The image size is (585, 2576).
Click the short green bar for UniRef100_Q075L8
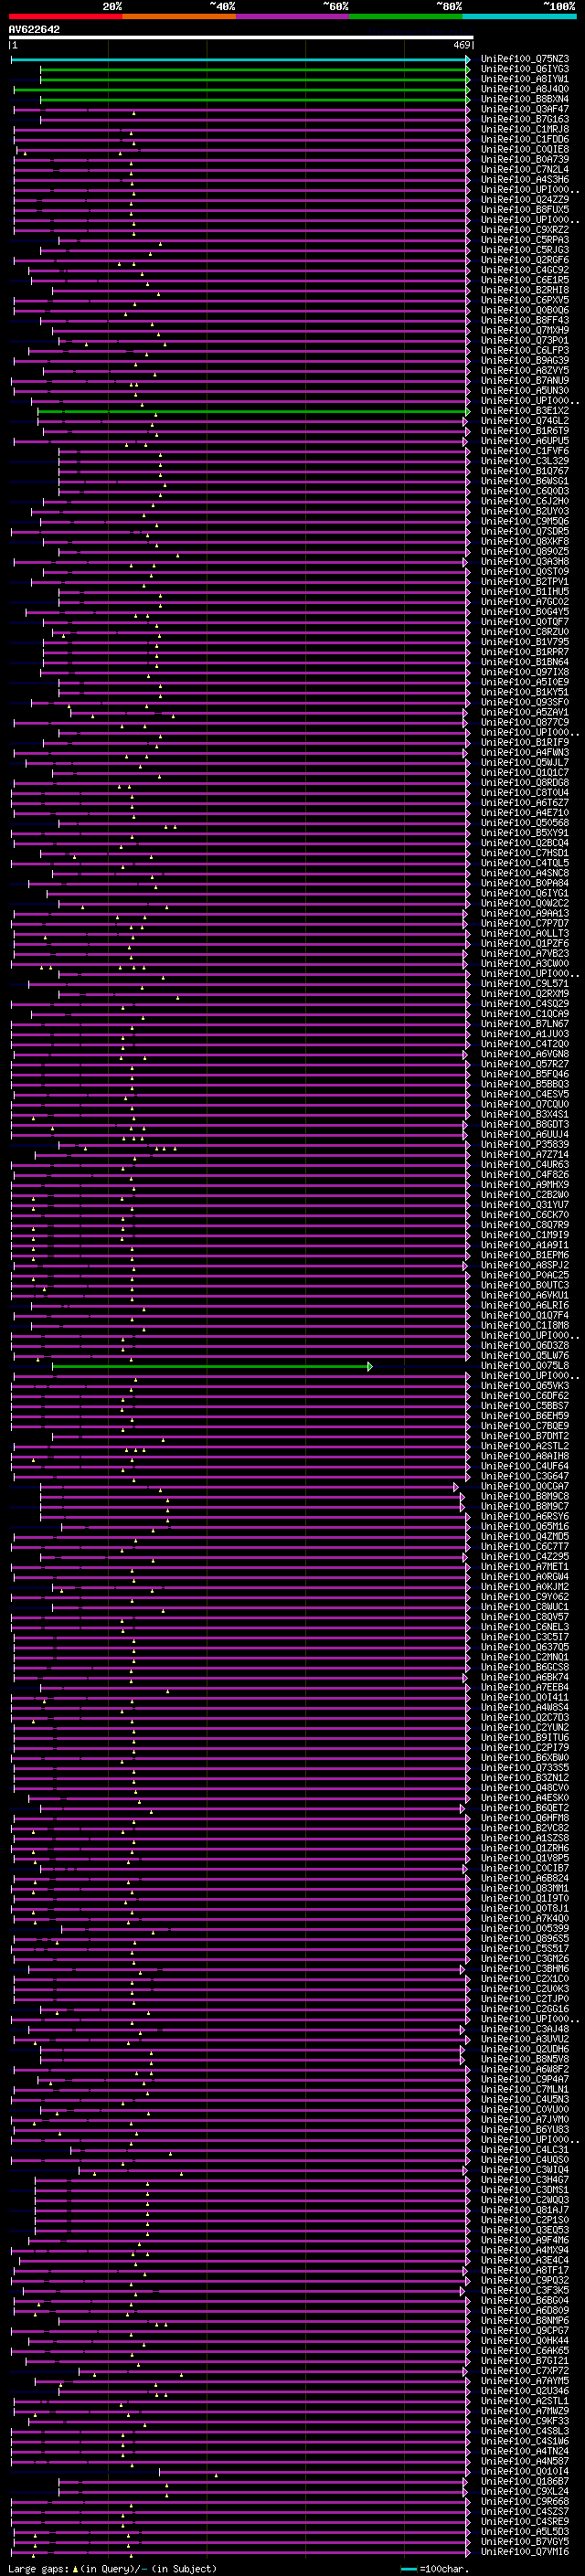click(x=212, y=1367)
